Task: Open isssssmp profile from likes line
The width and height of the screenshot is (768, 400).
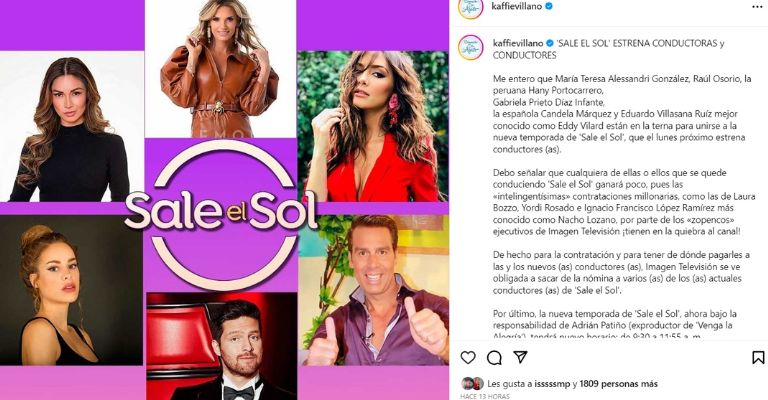Action: [552, 384]
